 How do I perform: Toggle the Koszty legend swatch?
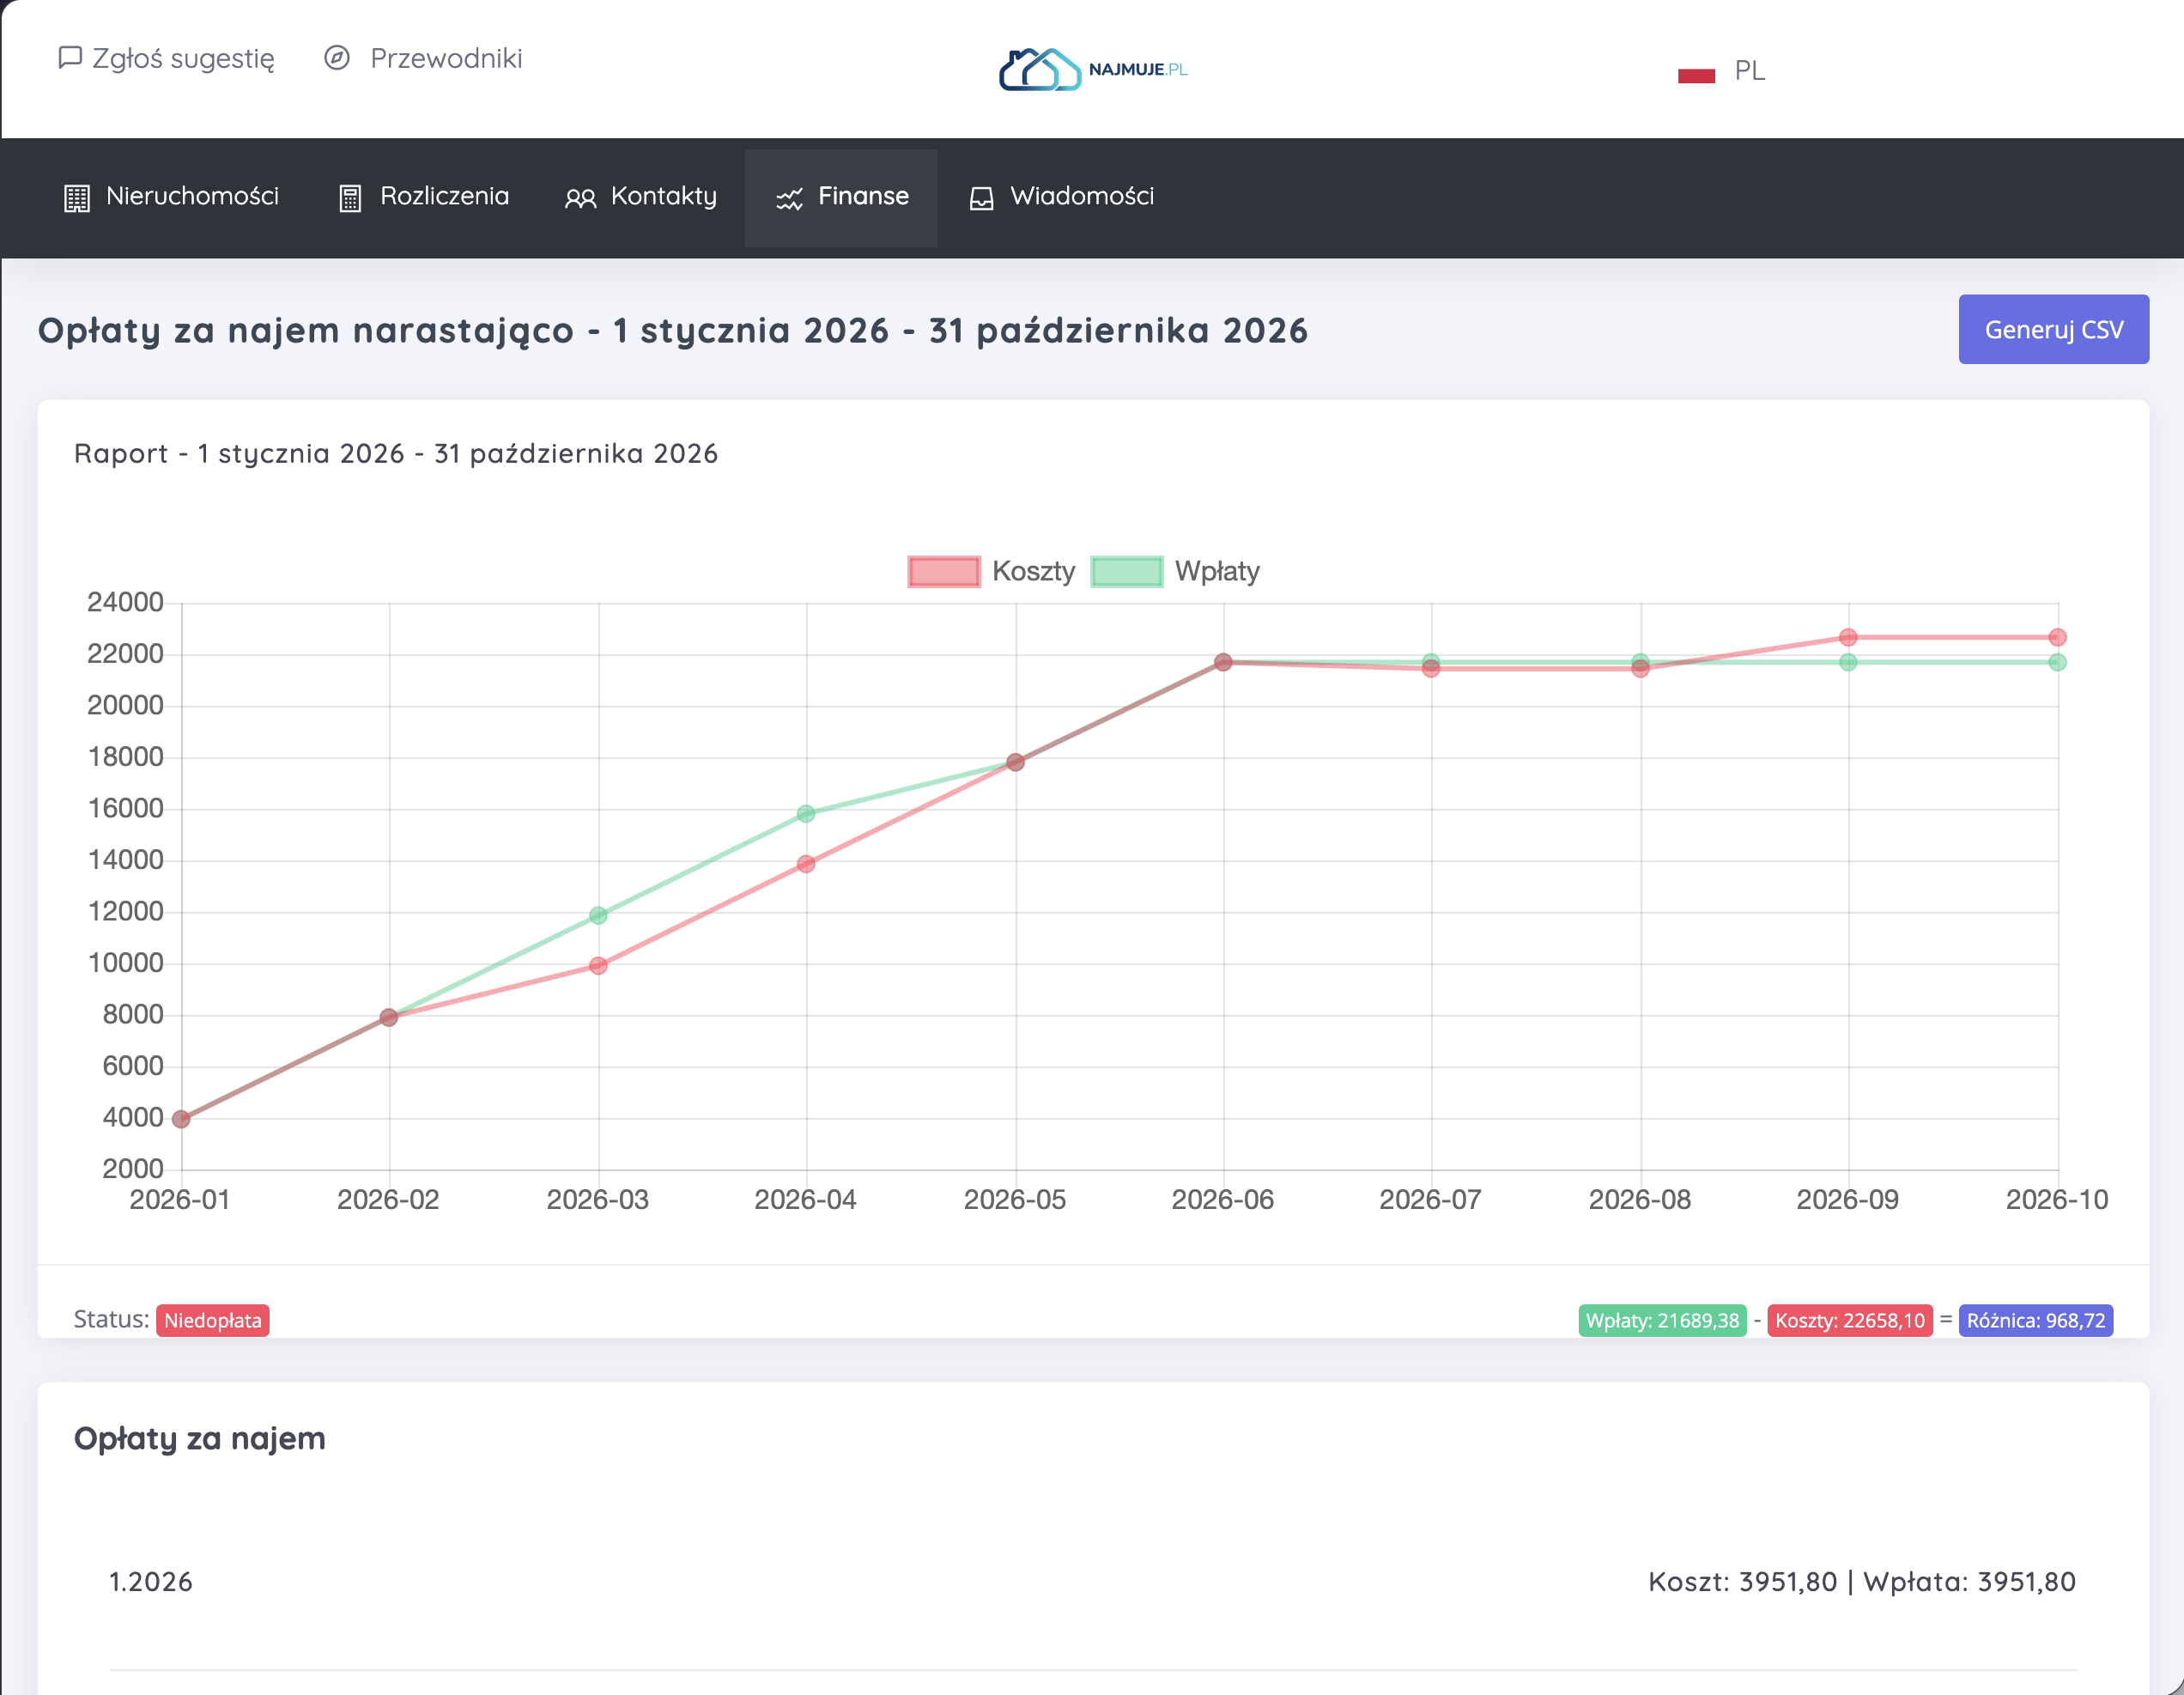(944, 571)
